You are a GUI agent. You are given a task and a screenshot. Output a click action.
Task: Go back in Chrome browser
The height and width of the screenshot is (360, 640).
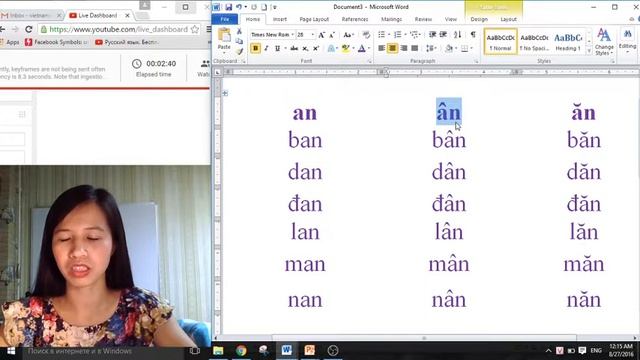tap(2, 29)
